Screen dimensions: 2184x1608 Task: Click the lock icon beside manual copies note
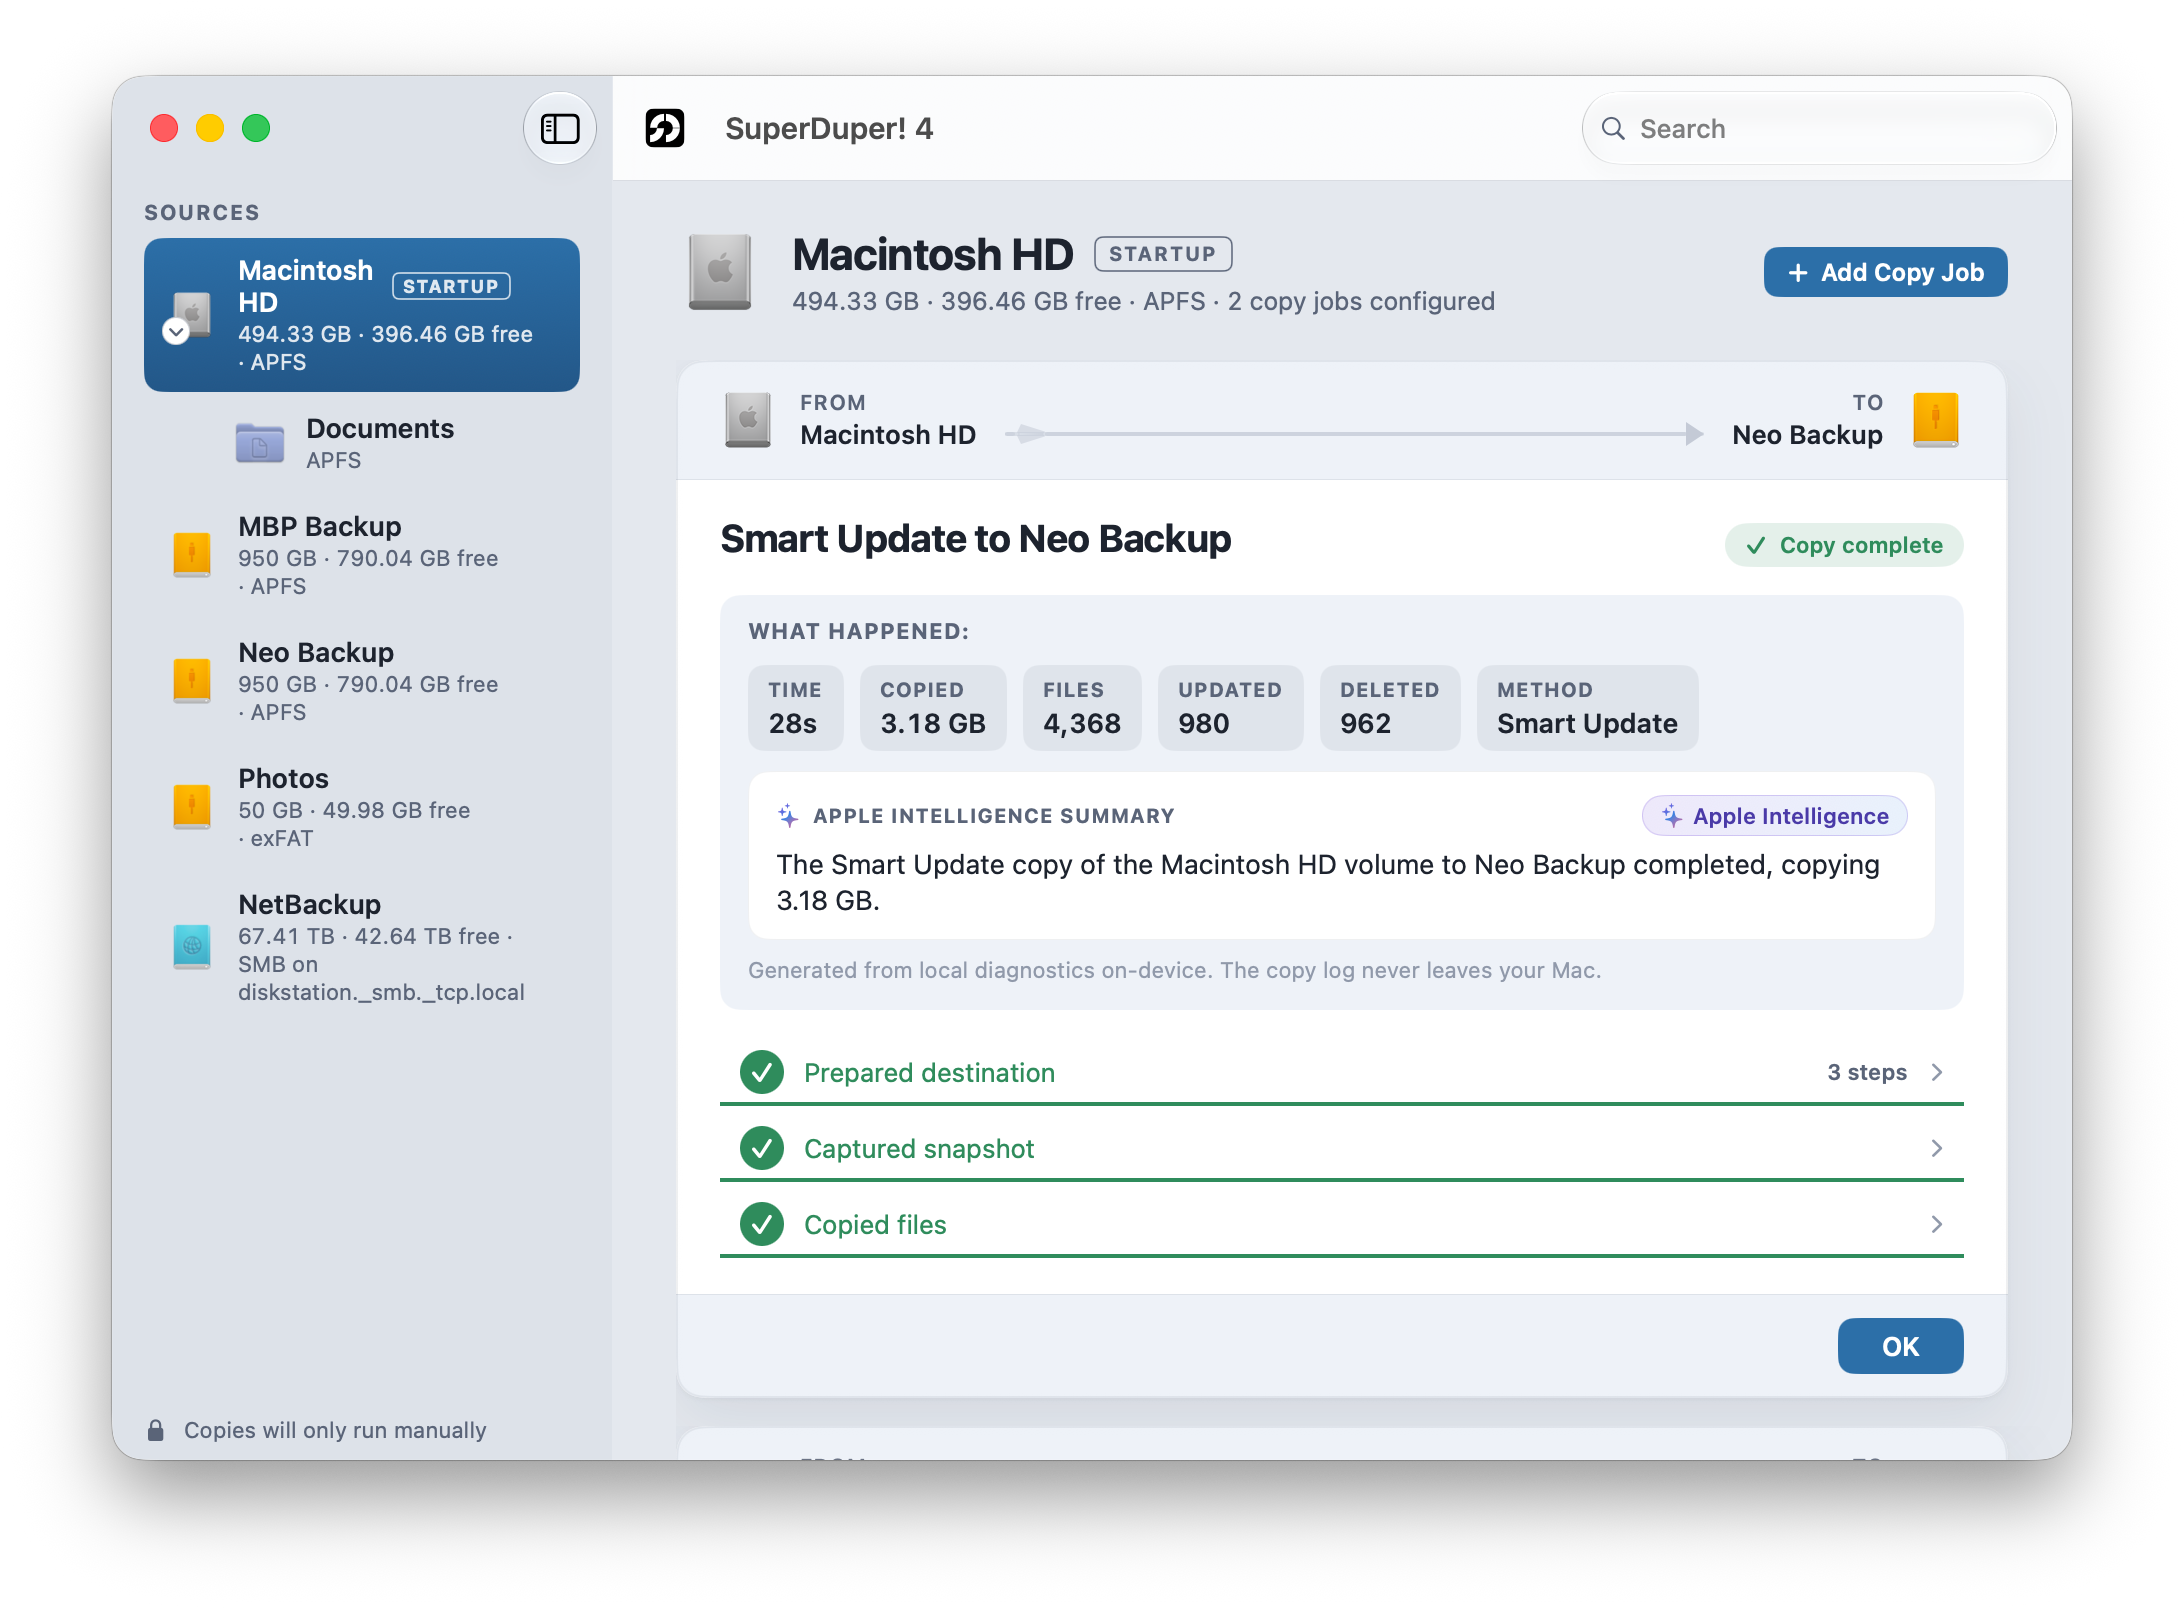(x=156, y=1430)
